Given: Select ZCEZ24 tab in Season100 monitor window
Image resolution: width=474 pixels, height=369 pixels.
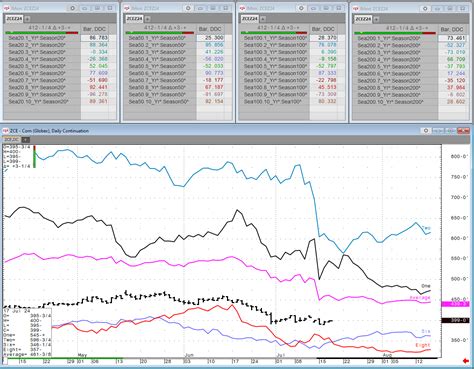Looking at the screenshot, I should click(x=250, y=19).
